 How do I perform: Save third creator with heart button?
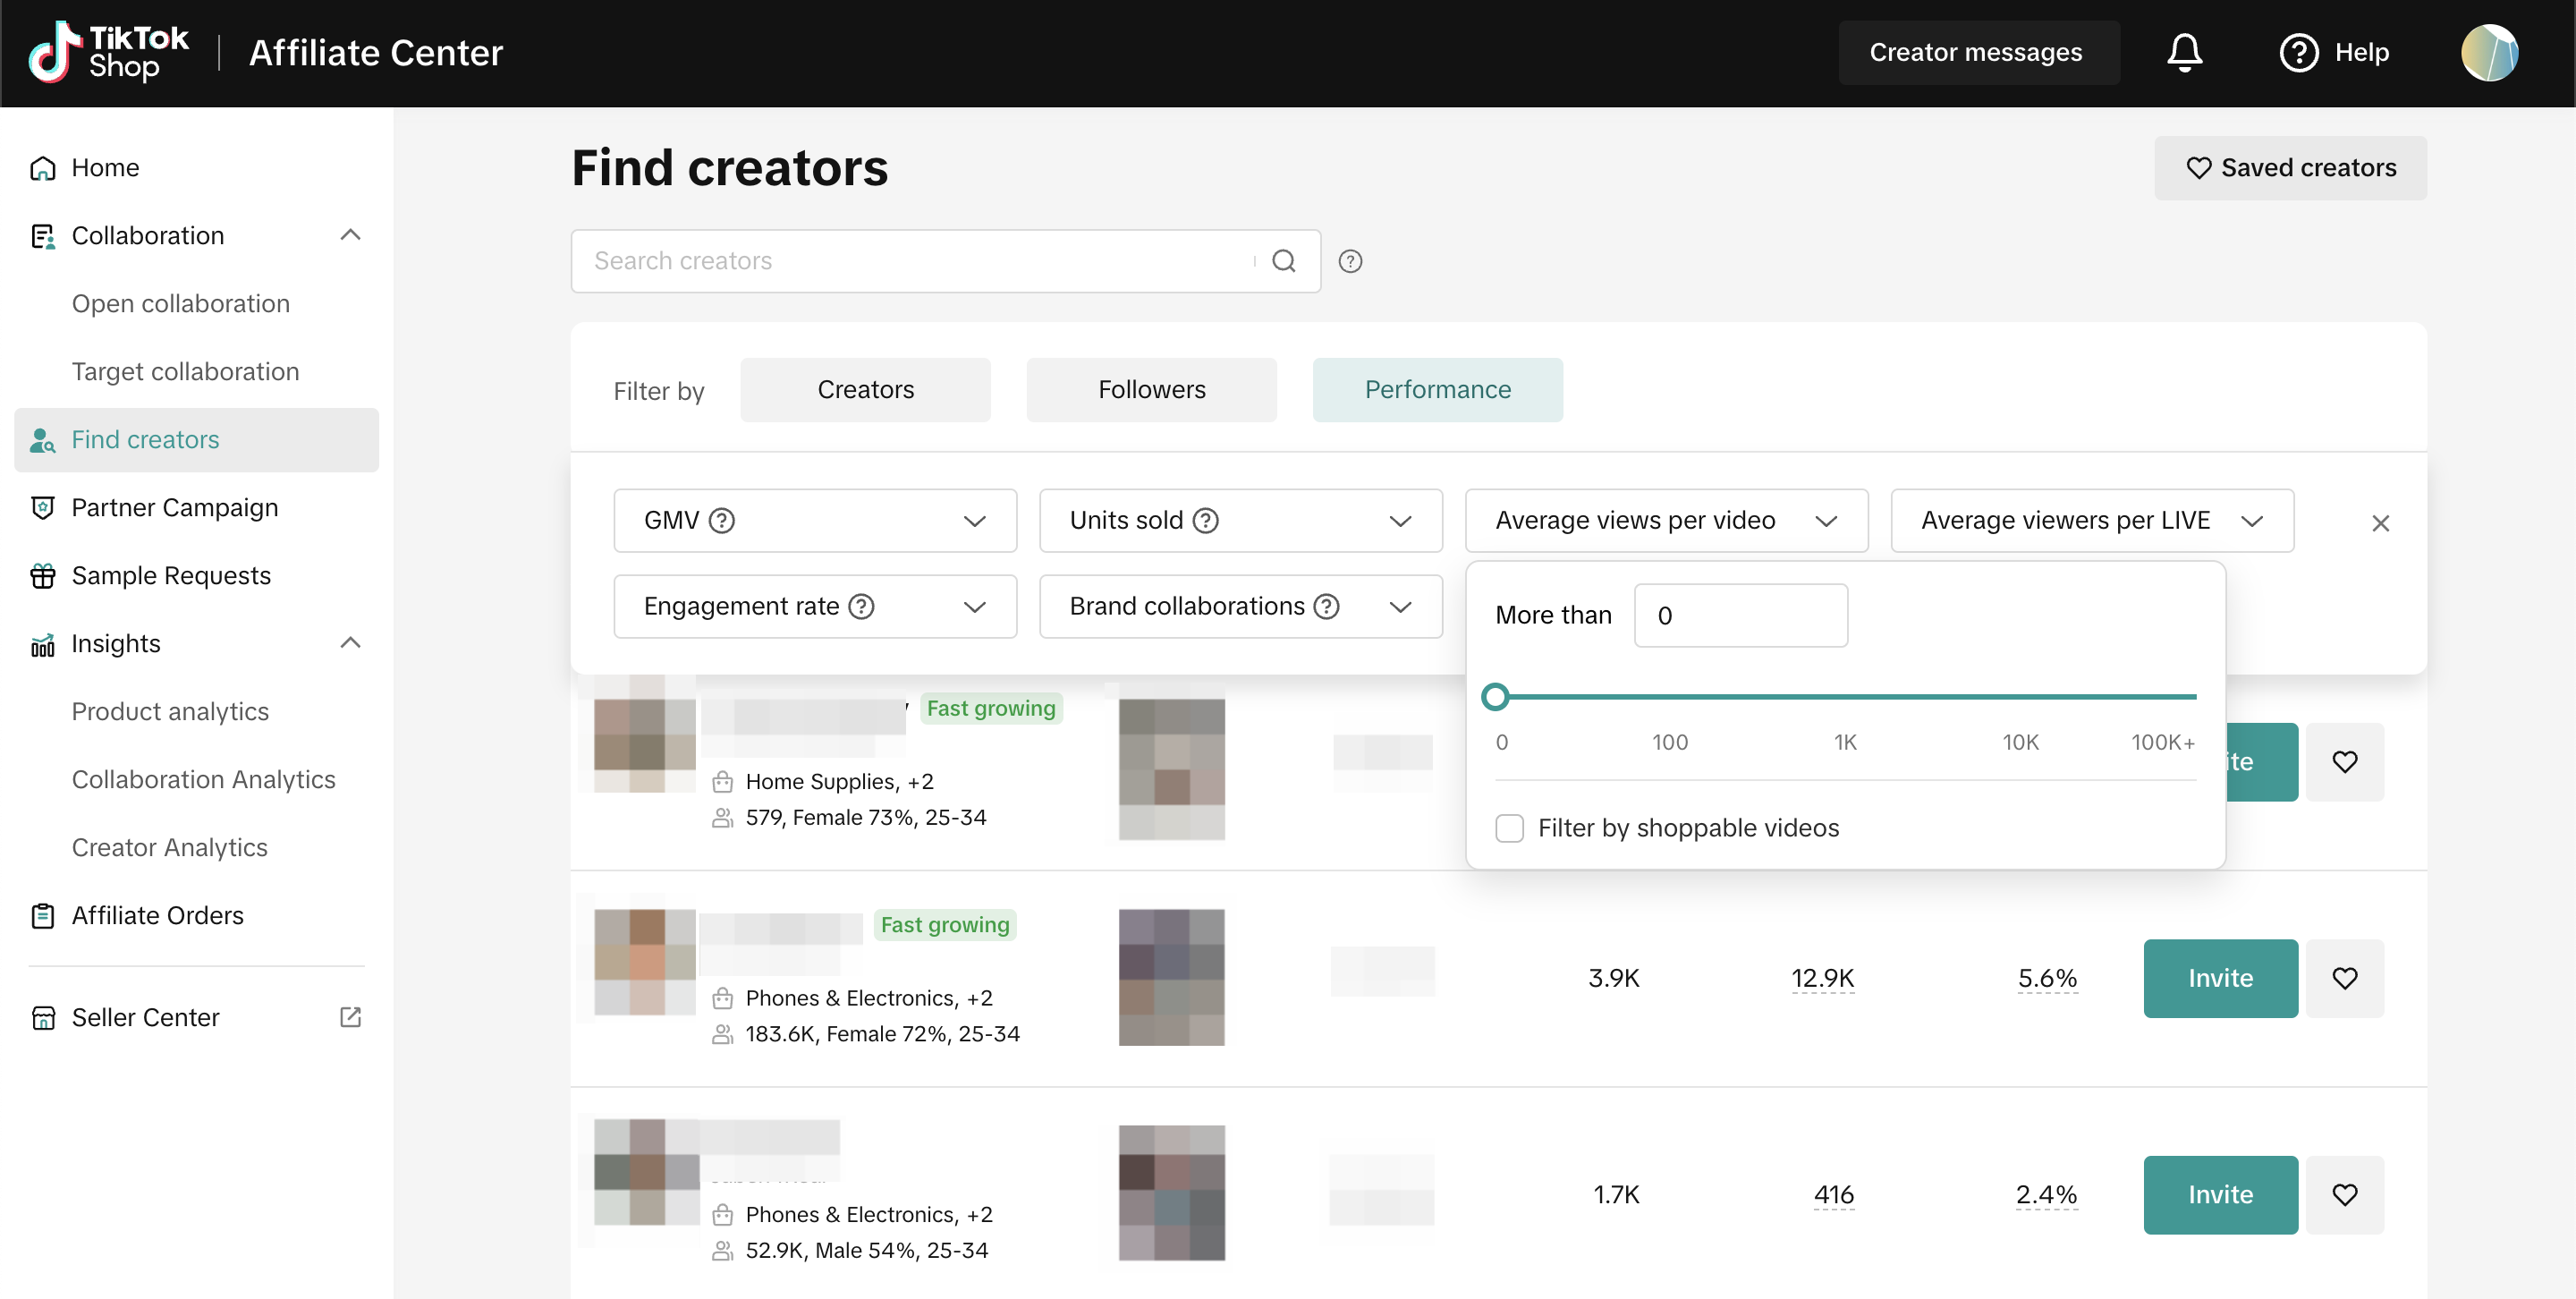point(2344,1194)
